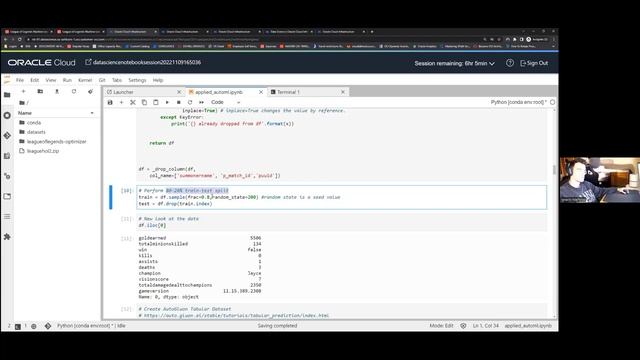Viewport: 640px width, 360px height.
Task: Copy the selected cell
Action: (x=144, y=102)
